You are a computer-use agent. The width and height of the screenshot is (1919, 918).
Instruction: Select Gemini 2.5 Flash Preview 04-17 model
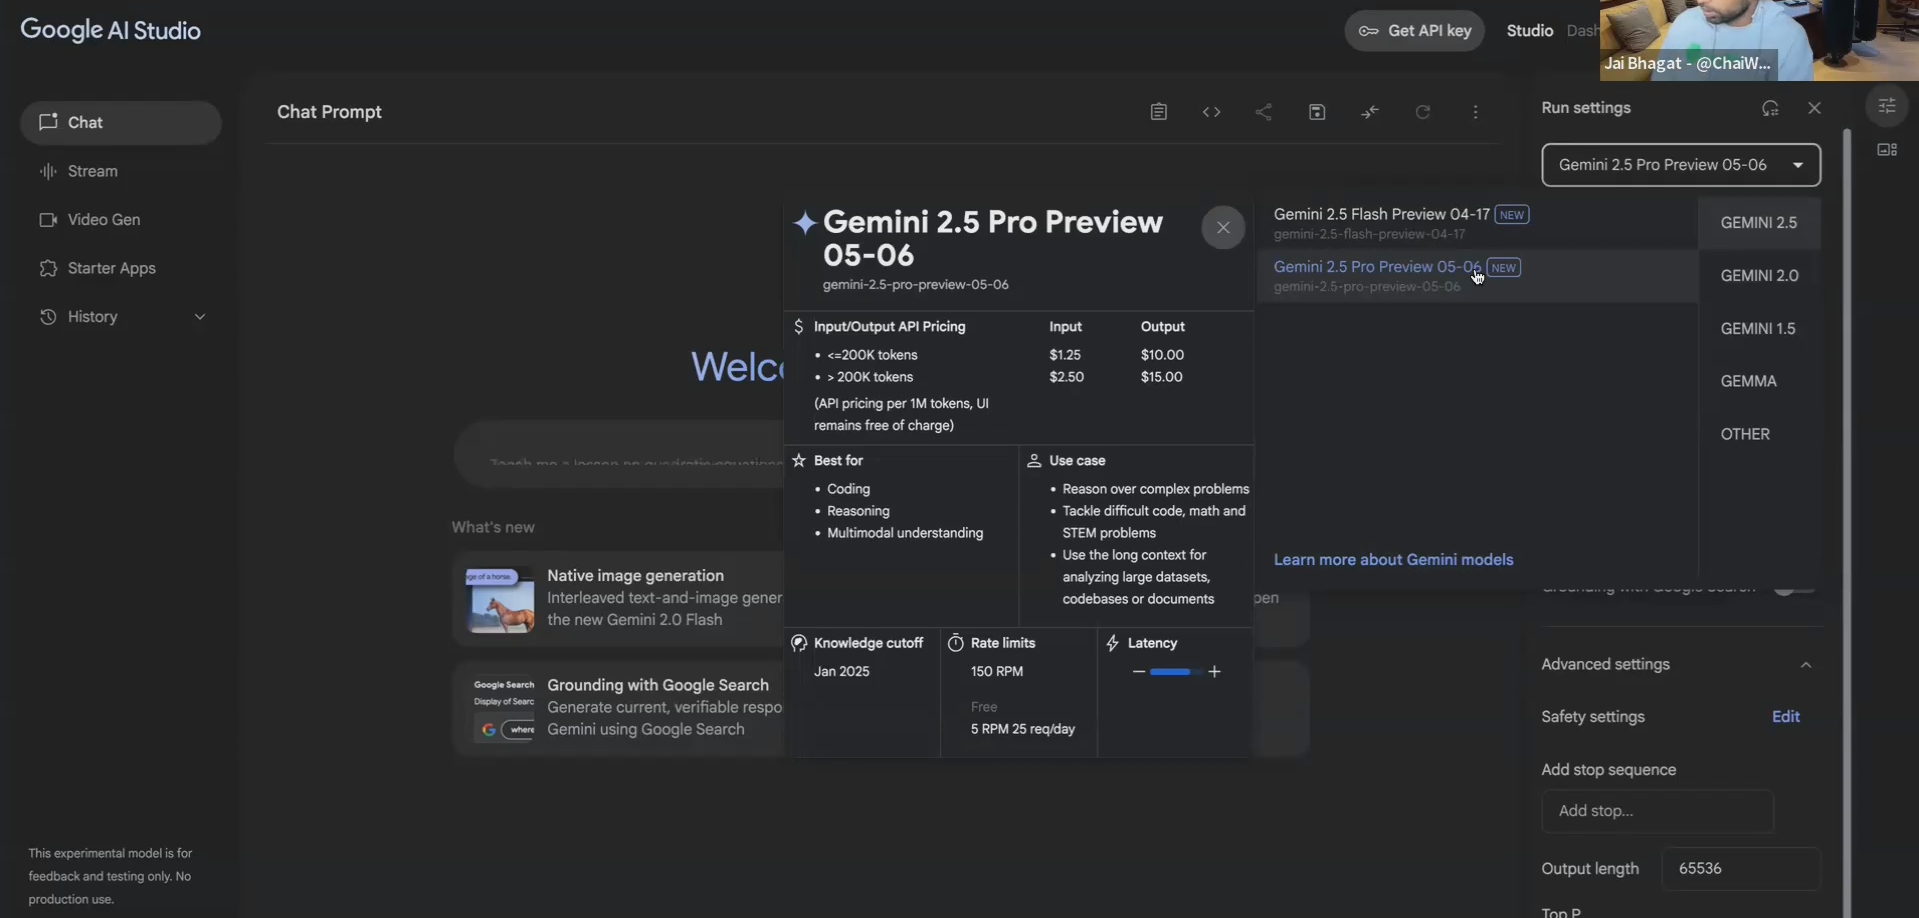pos(1381,215)
